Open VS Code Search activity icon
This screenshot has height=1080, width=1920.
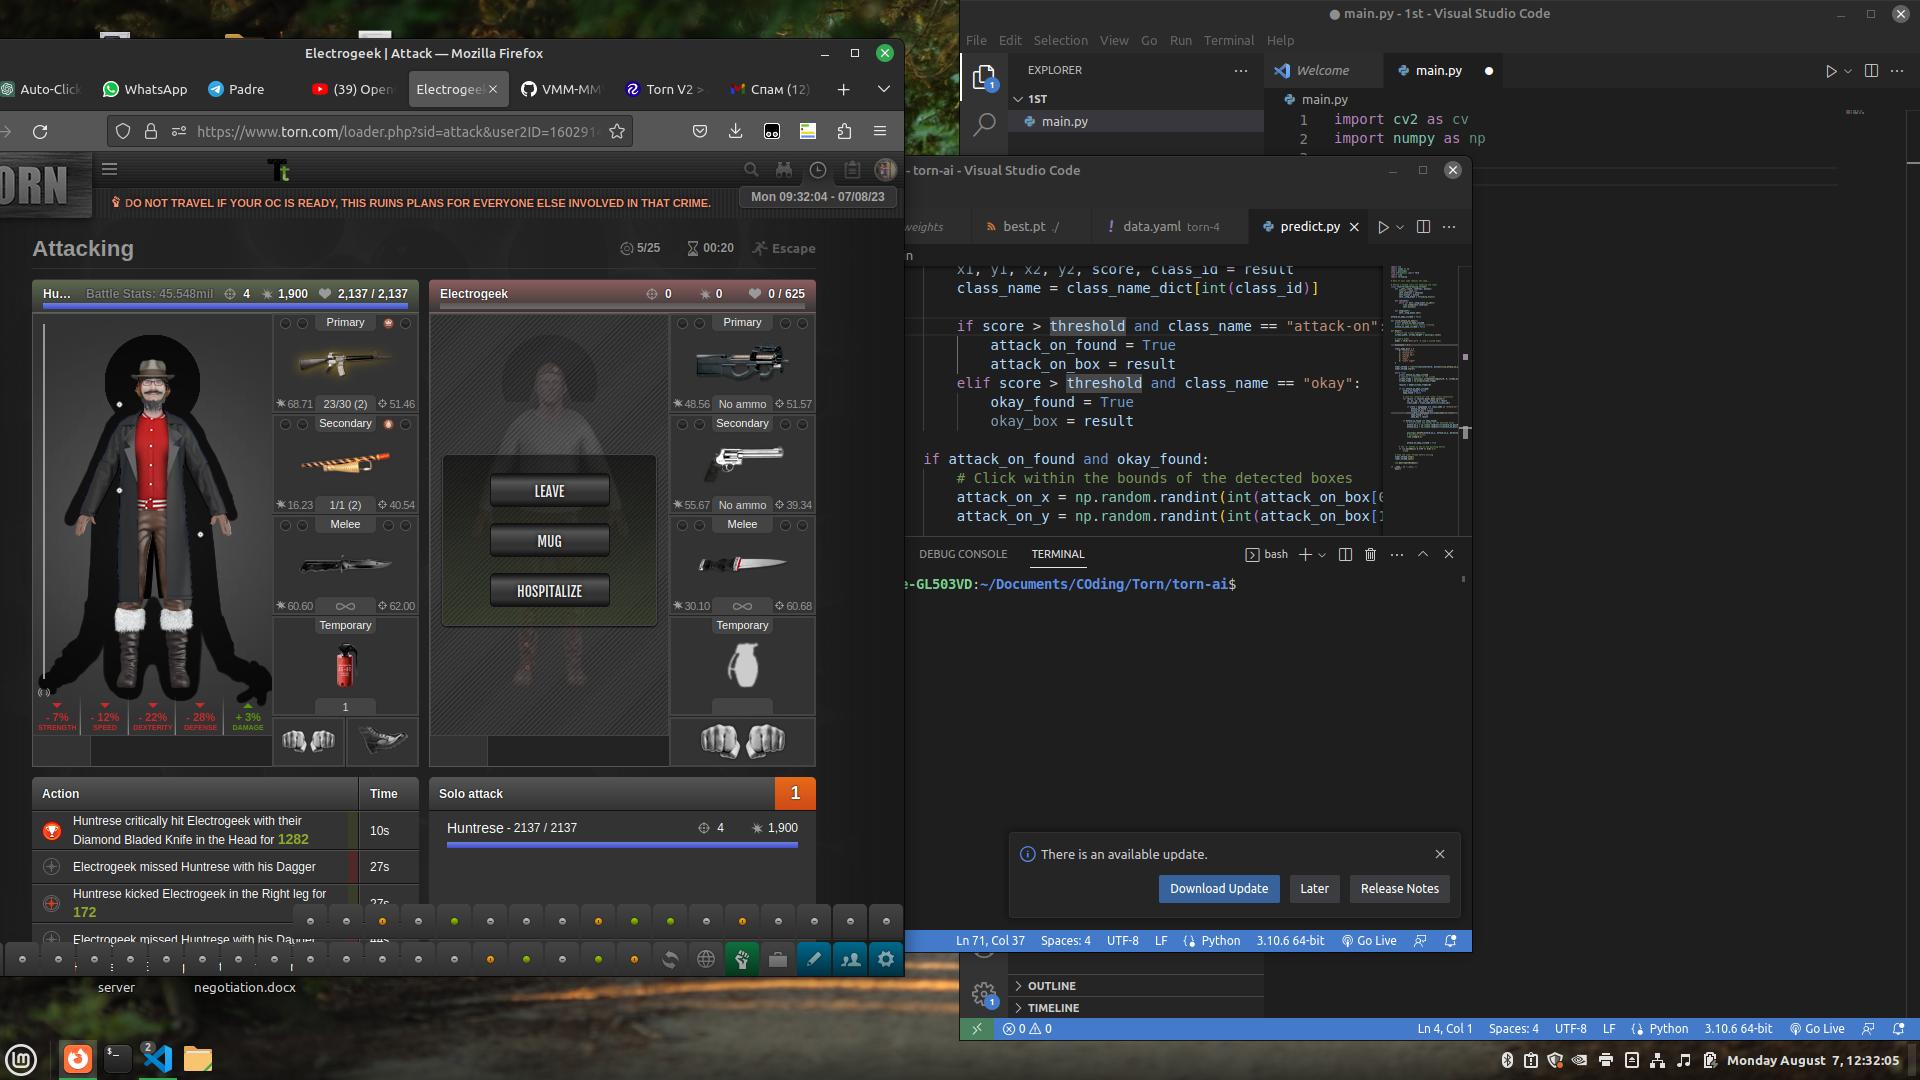point(984,124)
